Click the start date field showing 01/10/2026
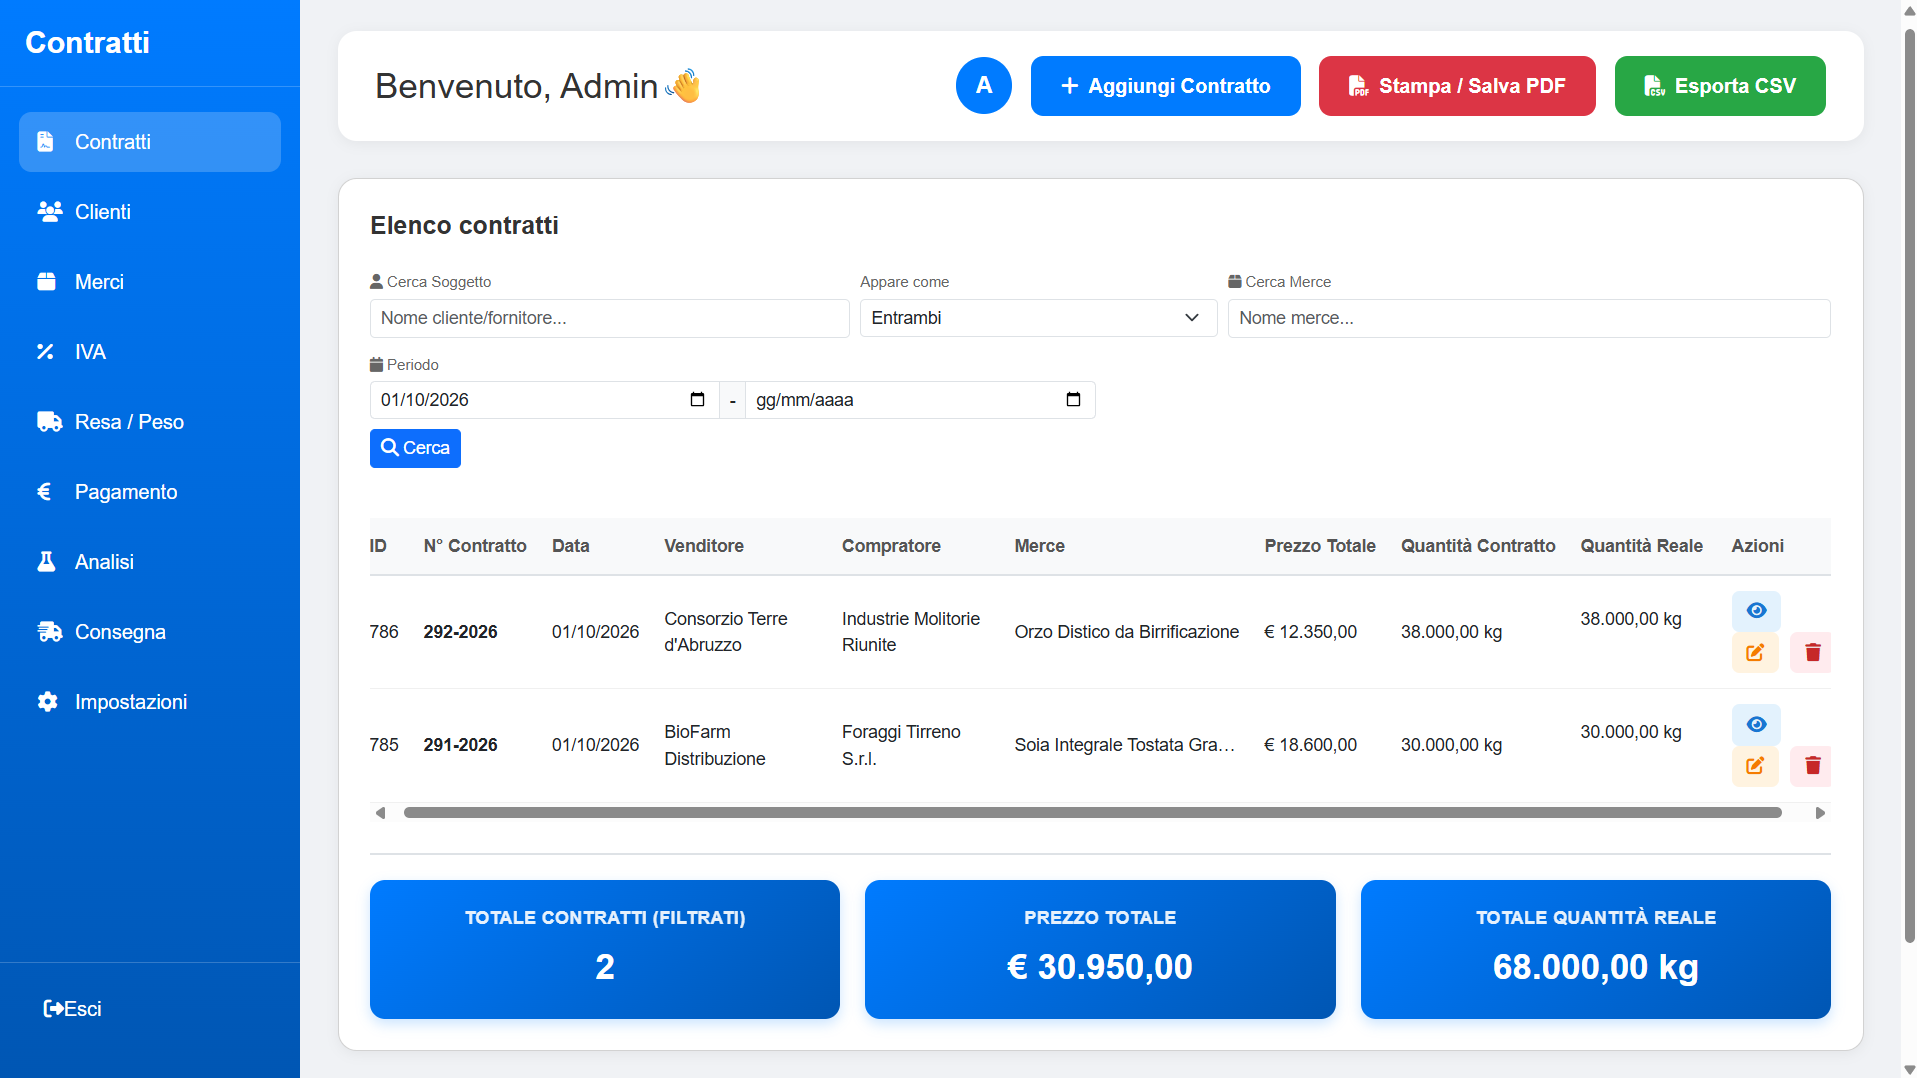This screenshot has width=1917, height=1078. point(544,400)
